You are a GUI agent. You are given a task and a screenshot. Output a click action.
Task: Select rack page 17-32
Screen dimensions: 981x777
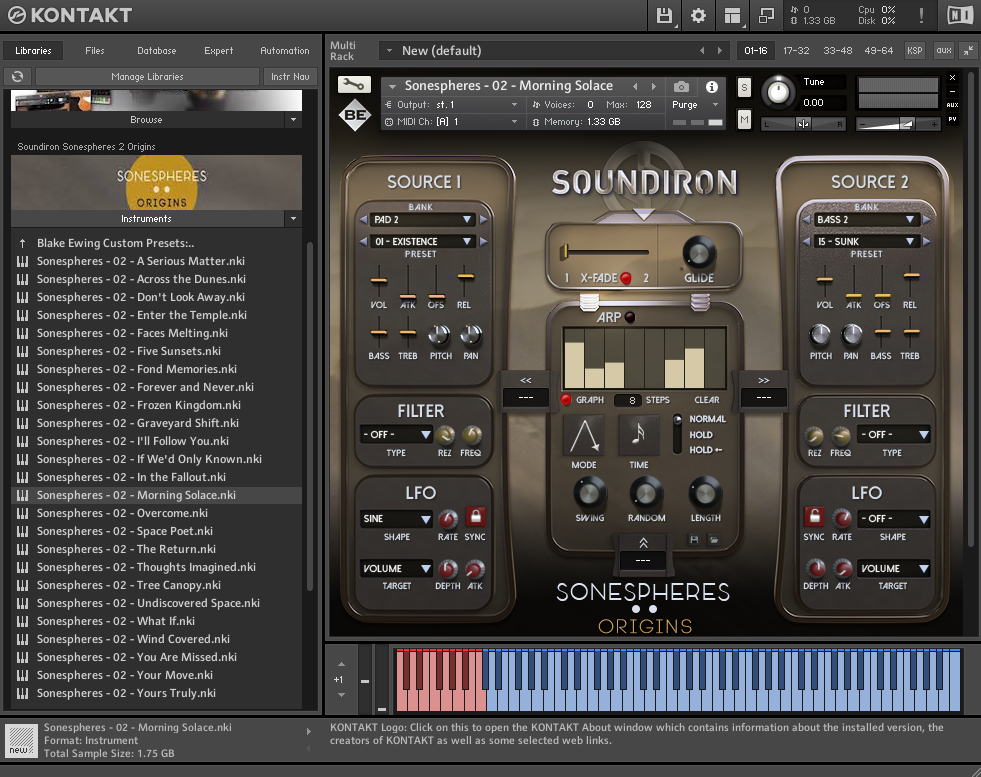click(x=796, y=51)
